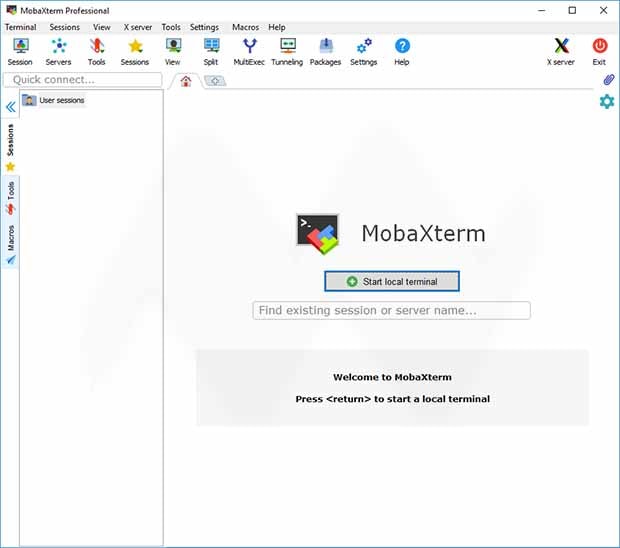Open the Tools toolbar icon

click(96, 52)
